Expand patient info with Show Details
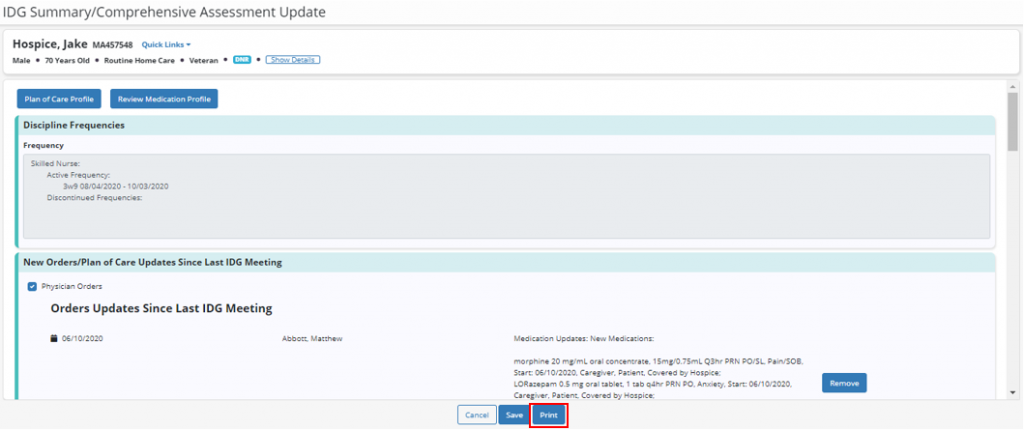Image resolution: width=1024 pixels, height=430 pixels. (x=292, y=60)
